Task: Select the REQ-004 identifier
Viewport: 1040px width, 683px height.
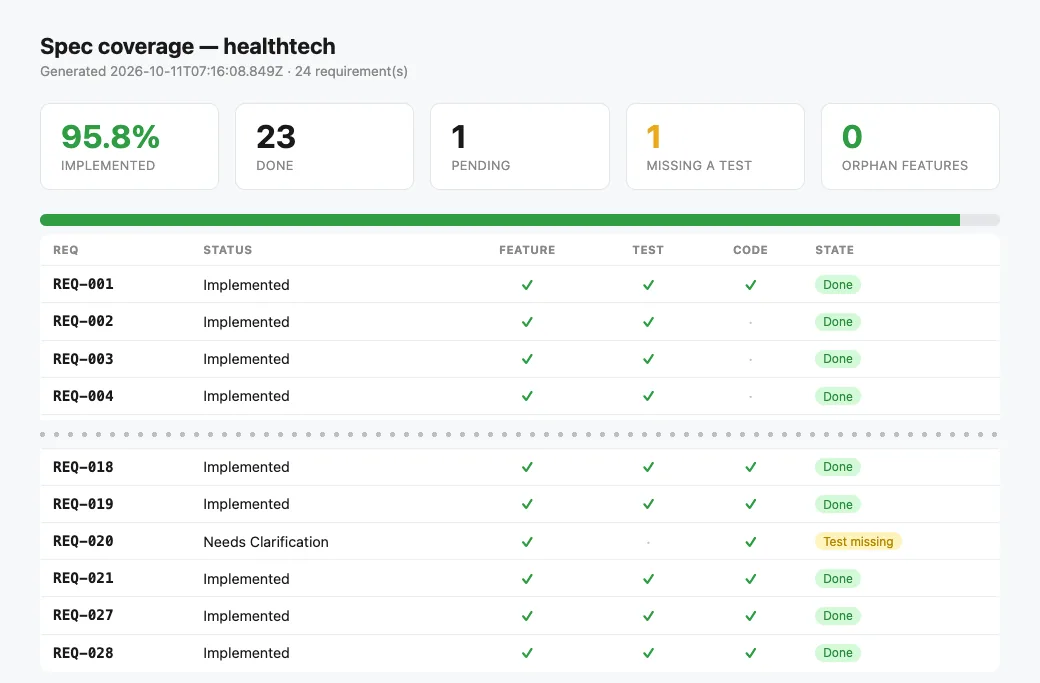Action: click(x=83, y=396)
